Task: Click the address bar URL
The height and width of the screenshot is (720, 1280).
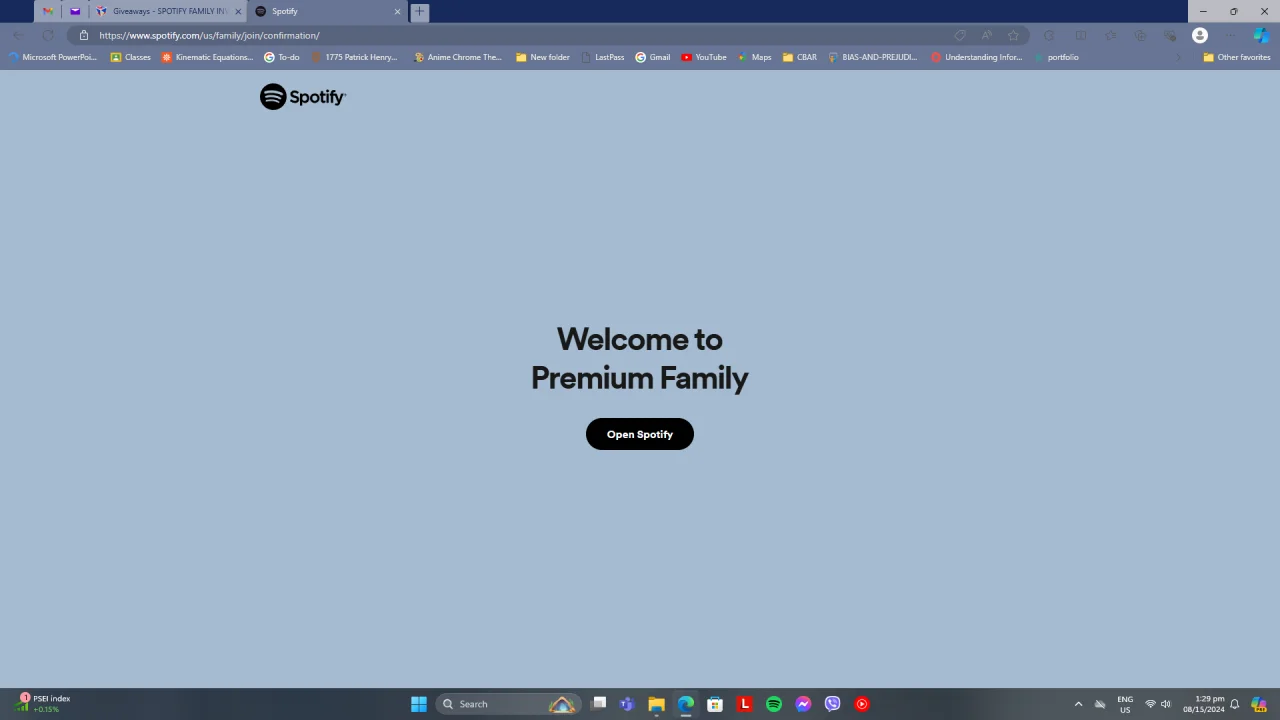Action: click(209, 35)
